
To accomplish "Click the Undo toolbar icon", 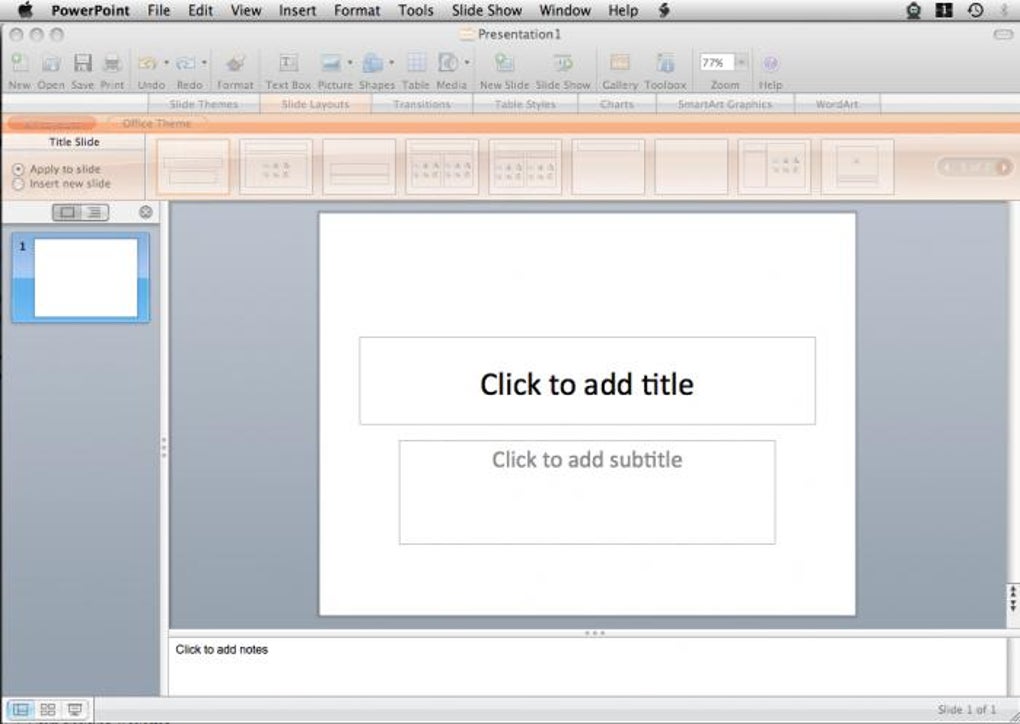I will click(x=148, y=63).
